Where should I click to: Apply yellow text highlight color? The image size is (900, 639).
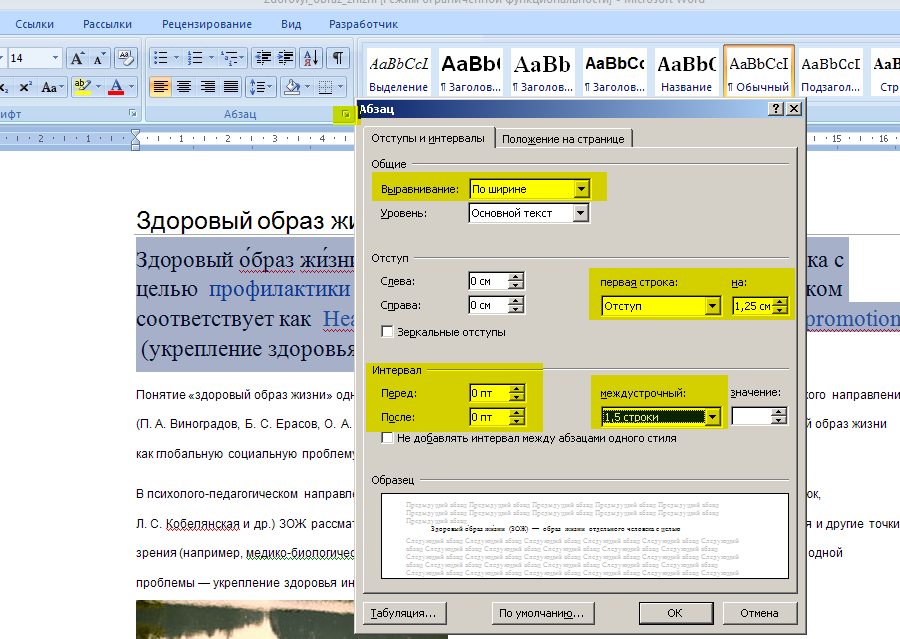click(x=83, y=87)
